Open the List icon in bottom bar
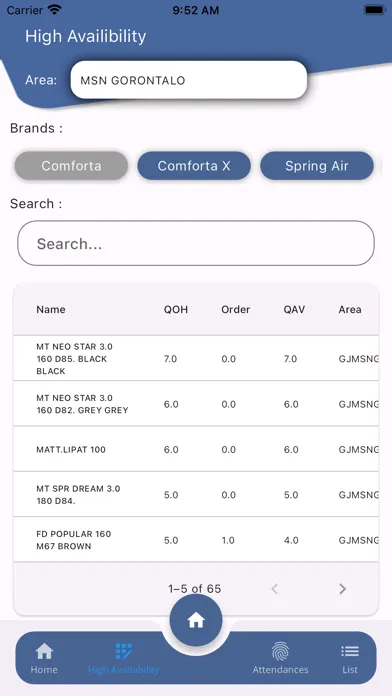The width and height of the screenshot is (392, 696). coord(350,651)
